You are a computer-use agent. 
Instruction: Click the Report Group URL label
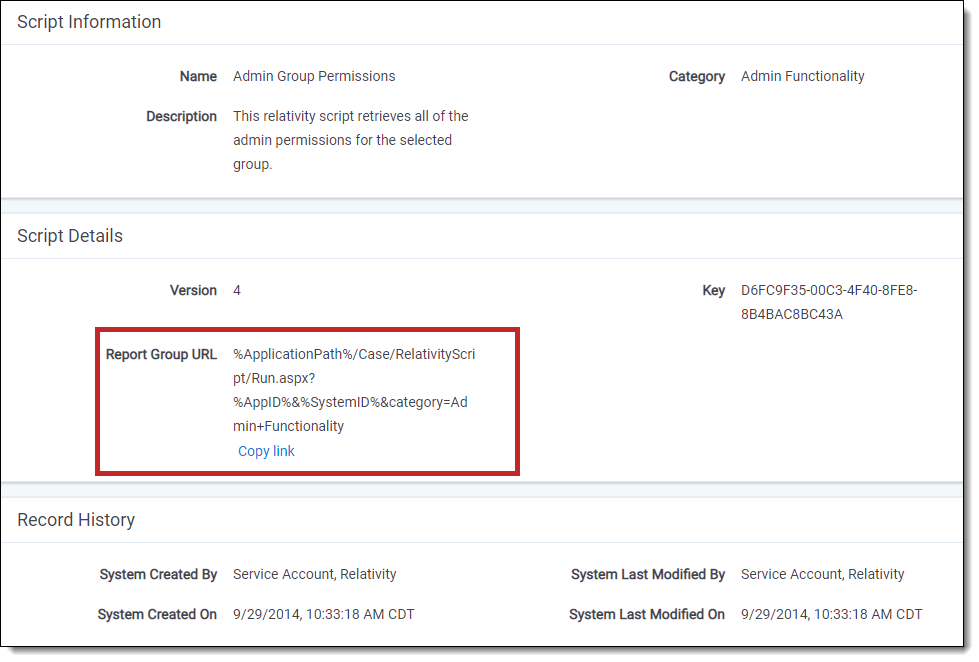(161, 355)
